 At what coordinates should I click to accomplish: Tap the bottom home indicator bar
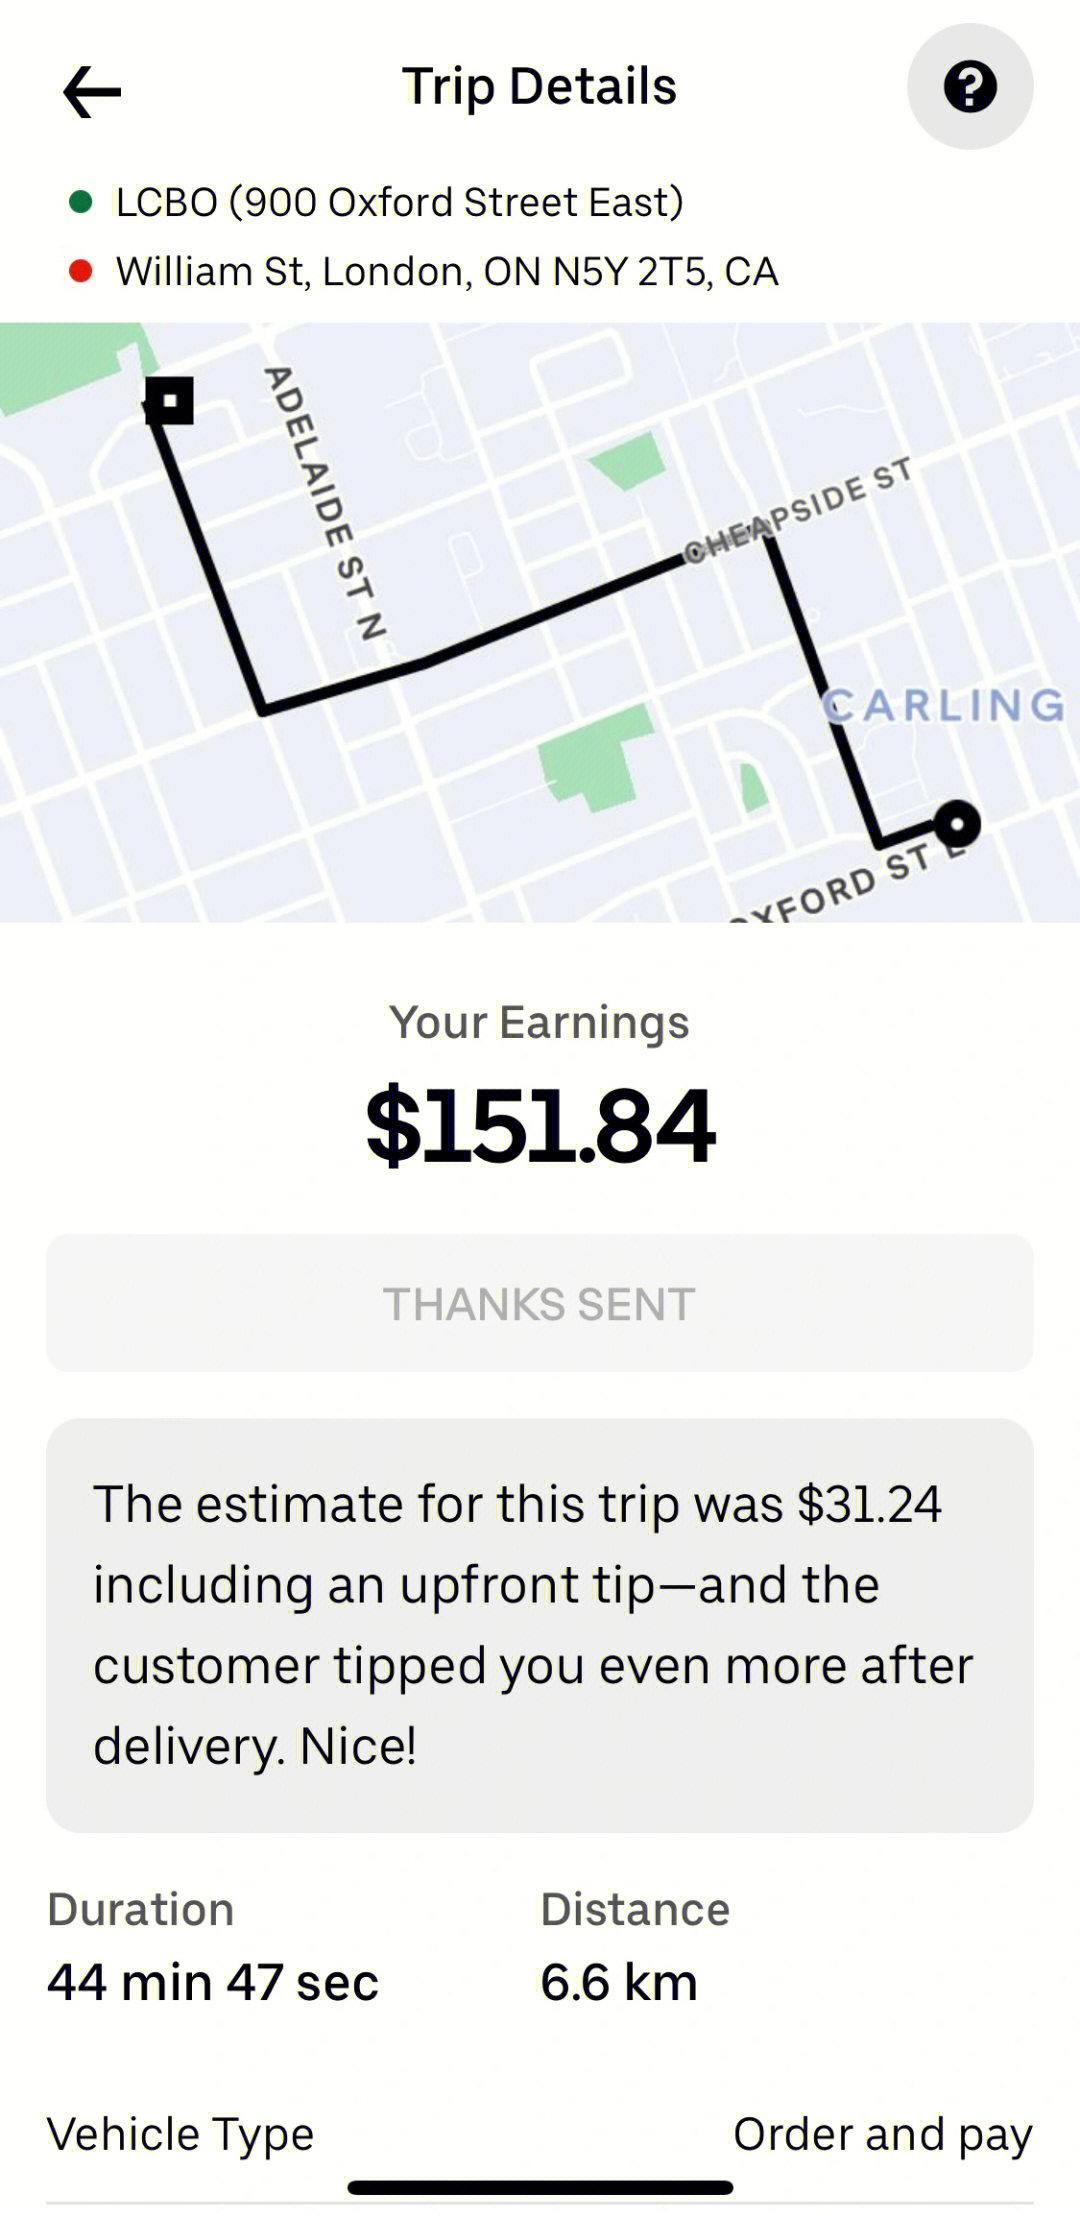(540, 2187)
